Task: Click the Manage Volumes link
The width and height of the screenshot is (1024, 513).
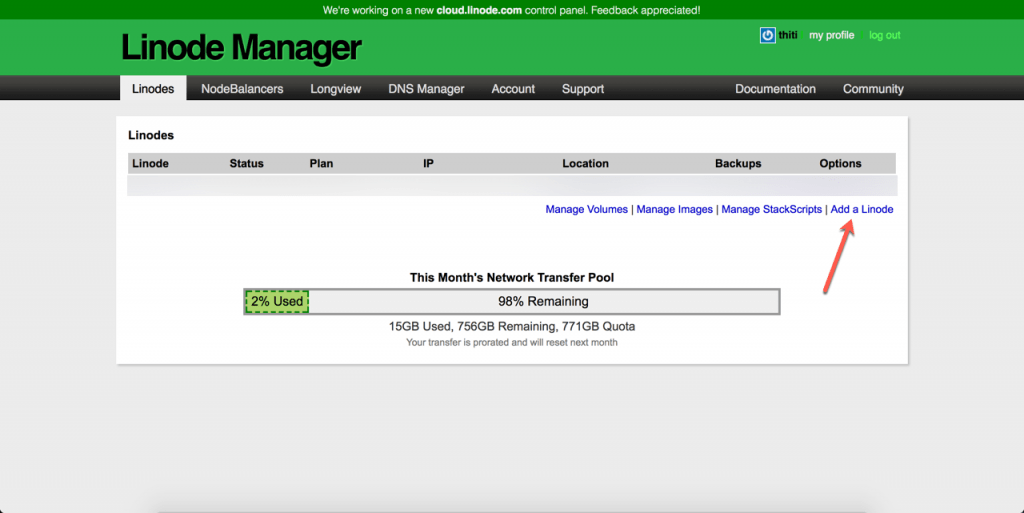Action: (x=586, y=209)
